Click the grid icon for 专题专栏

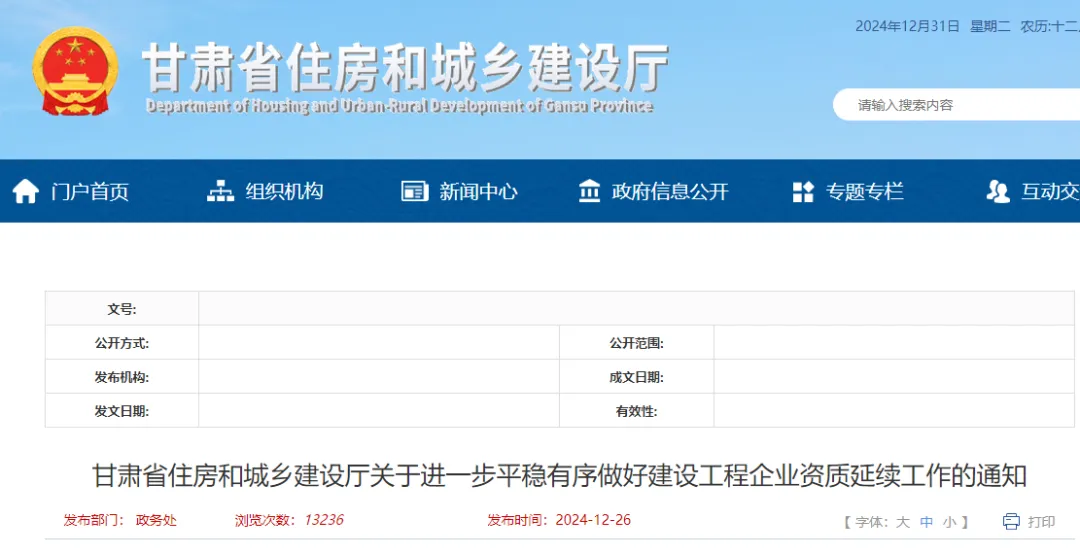point(803,191)
